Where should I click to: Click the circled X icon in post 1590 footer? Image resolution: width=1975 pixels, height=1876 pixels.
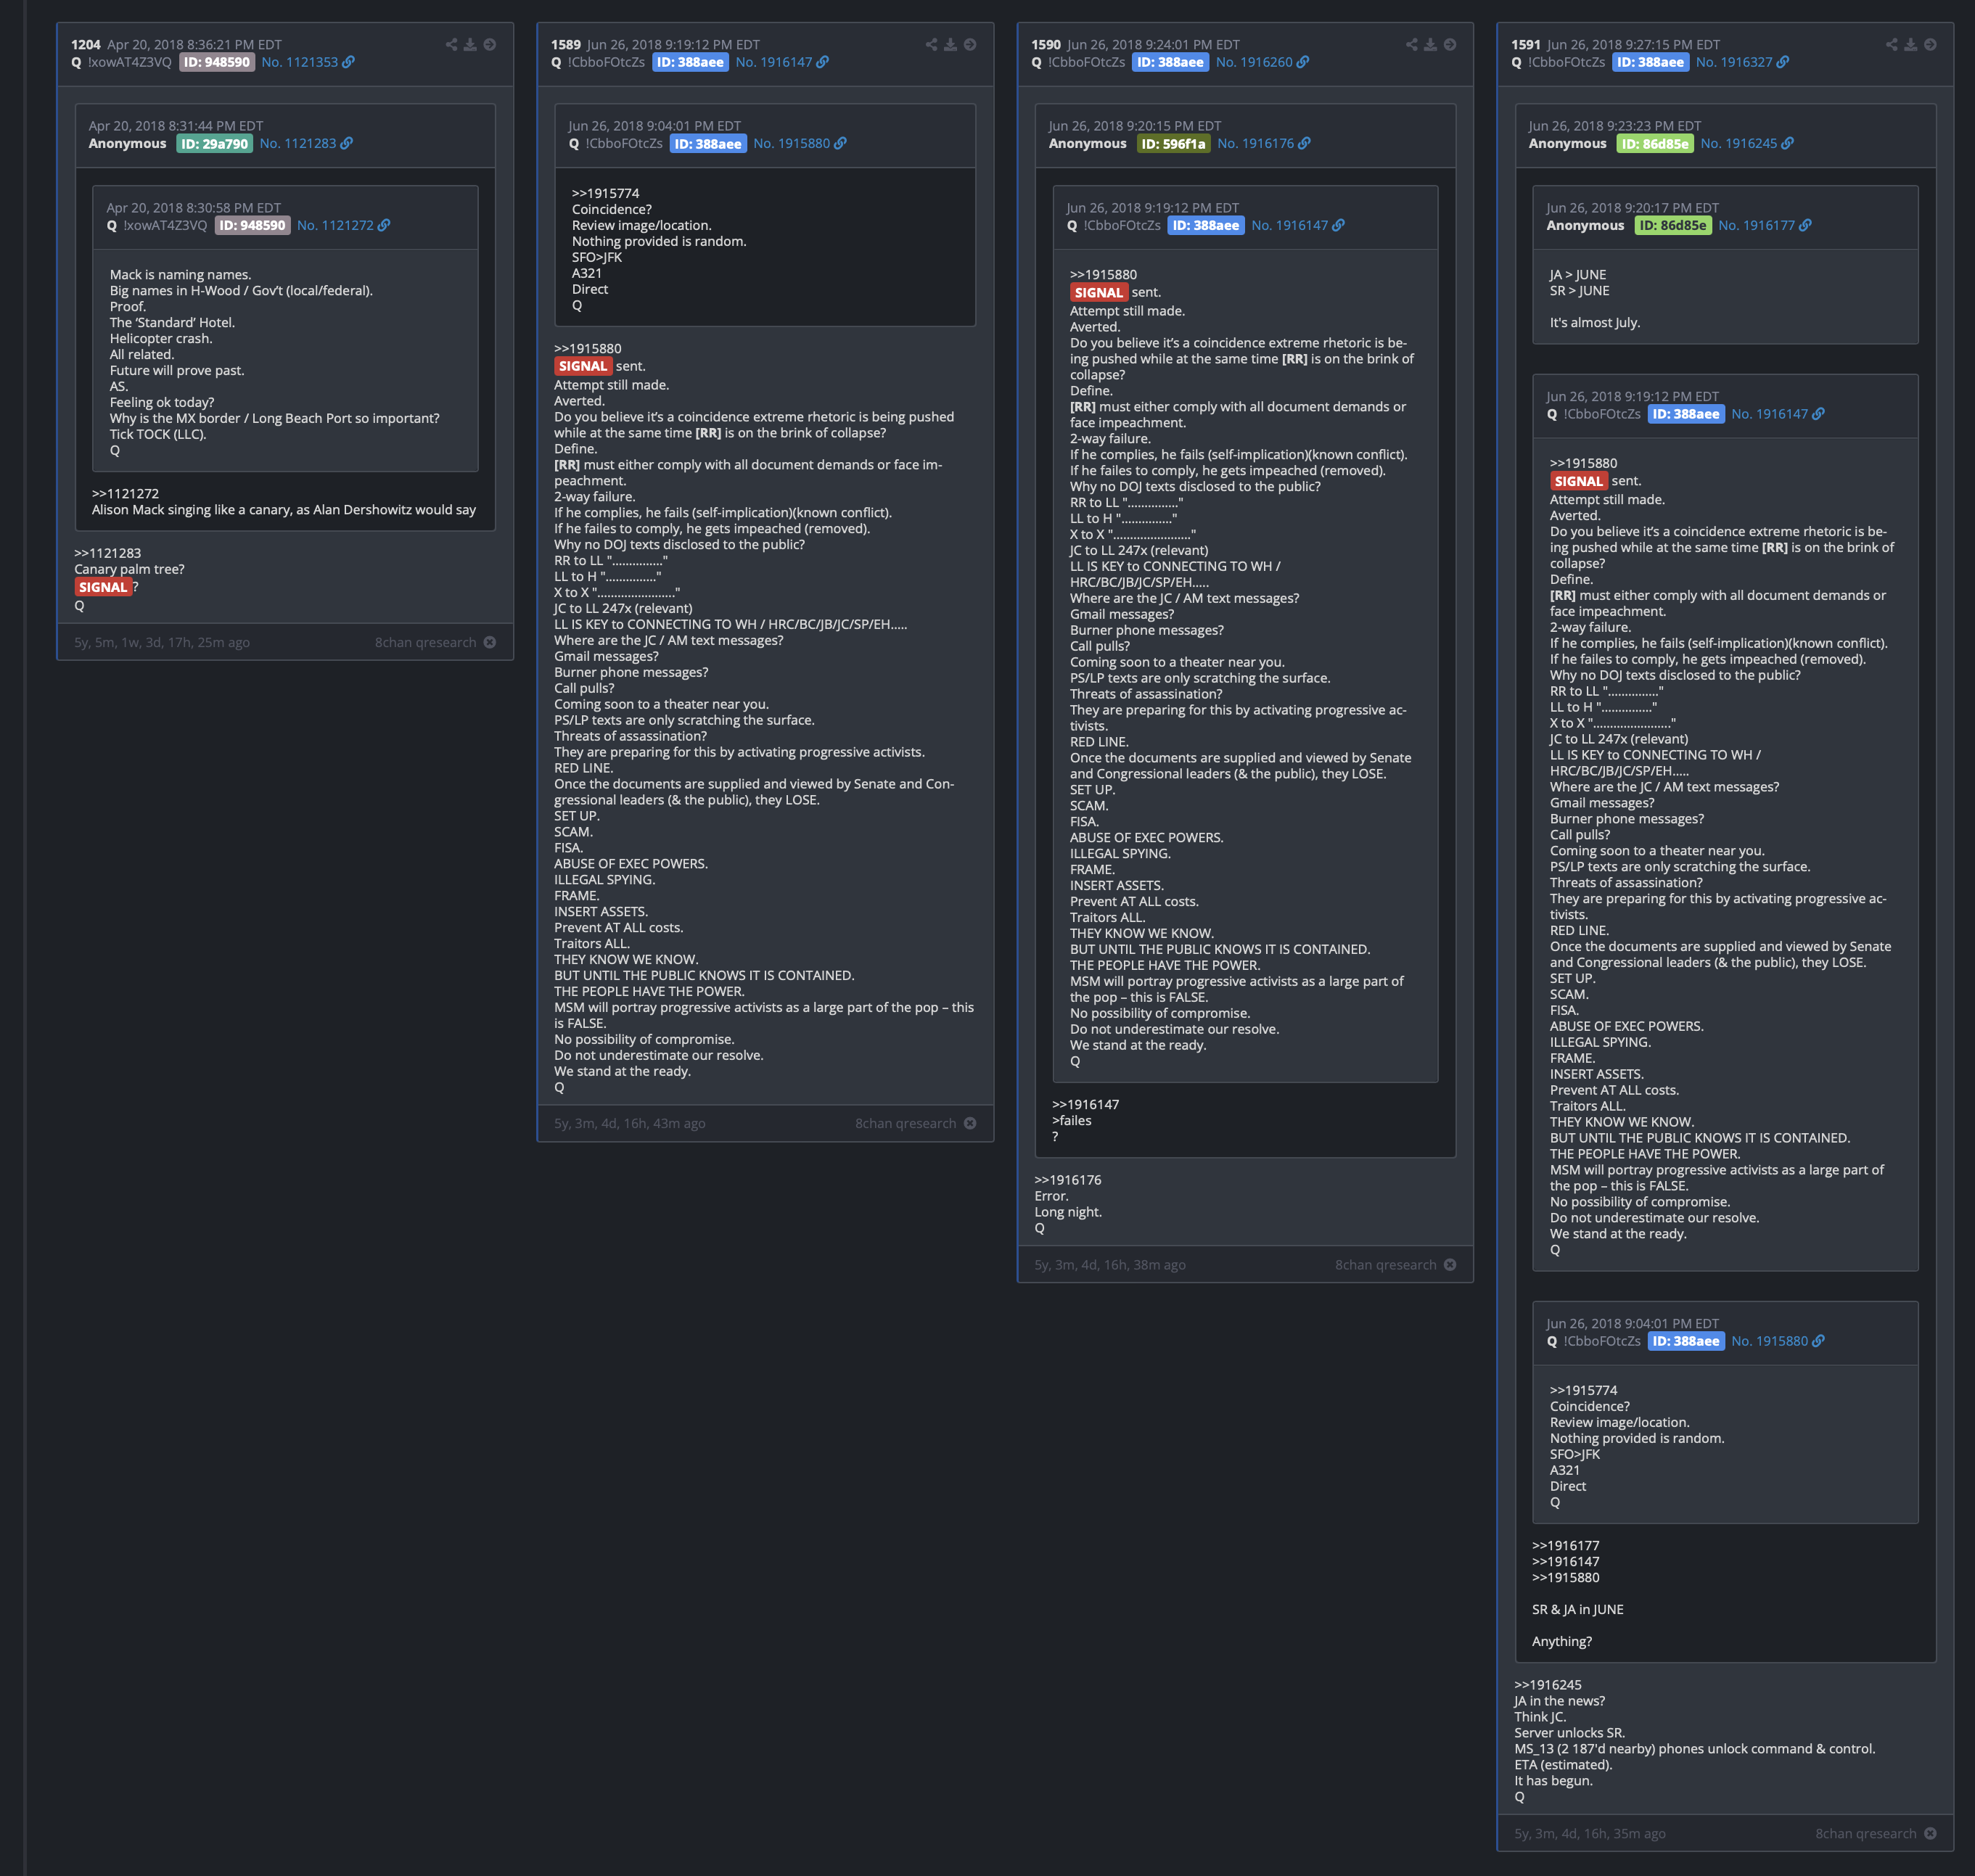(x=1450, y=1265)
